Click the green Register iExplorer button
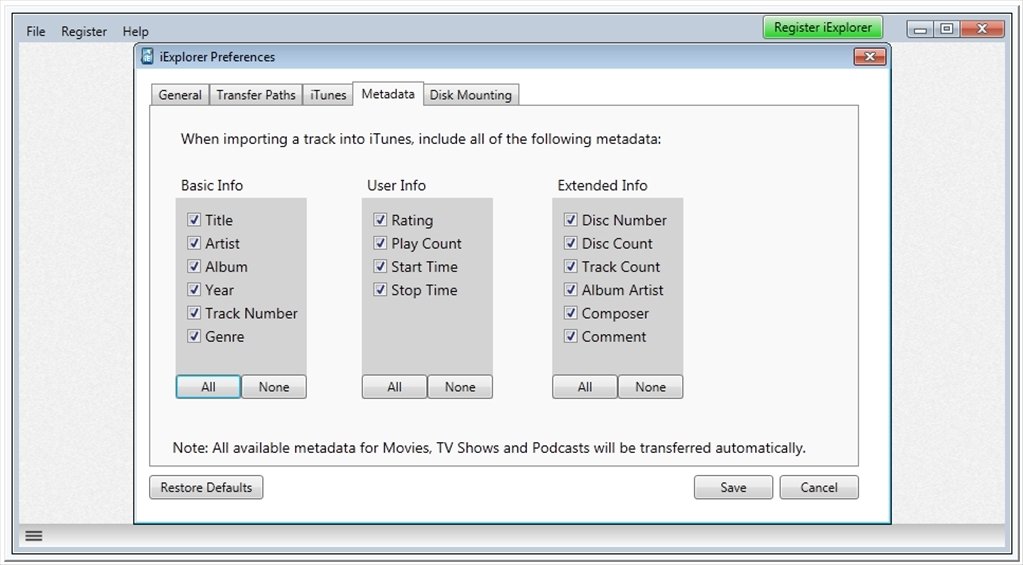The width and height of the screenshot is (1023, 565). click(x=823, y=27)
